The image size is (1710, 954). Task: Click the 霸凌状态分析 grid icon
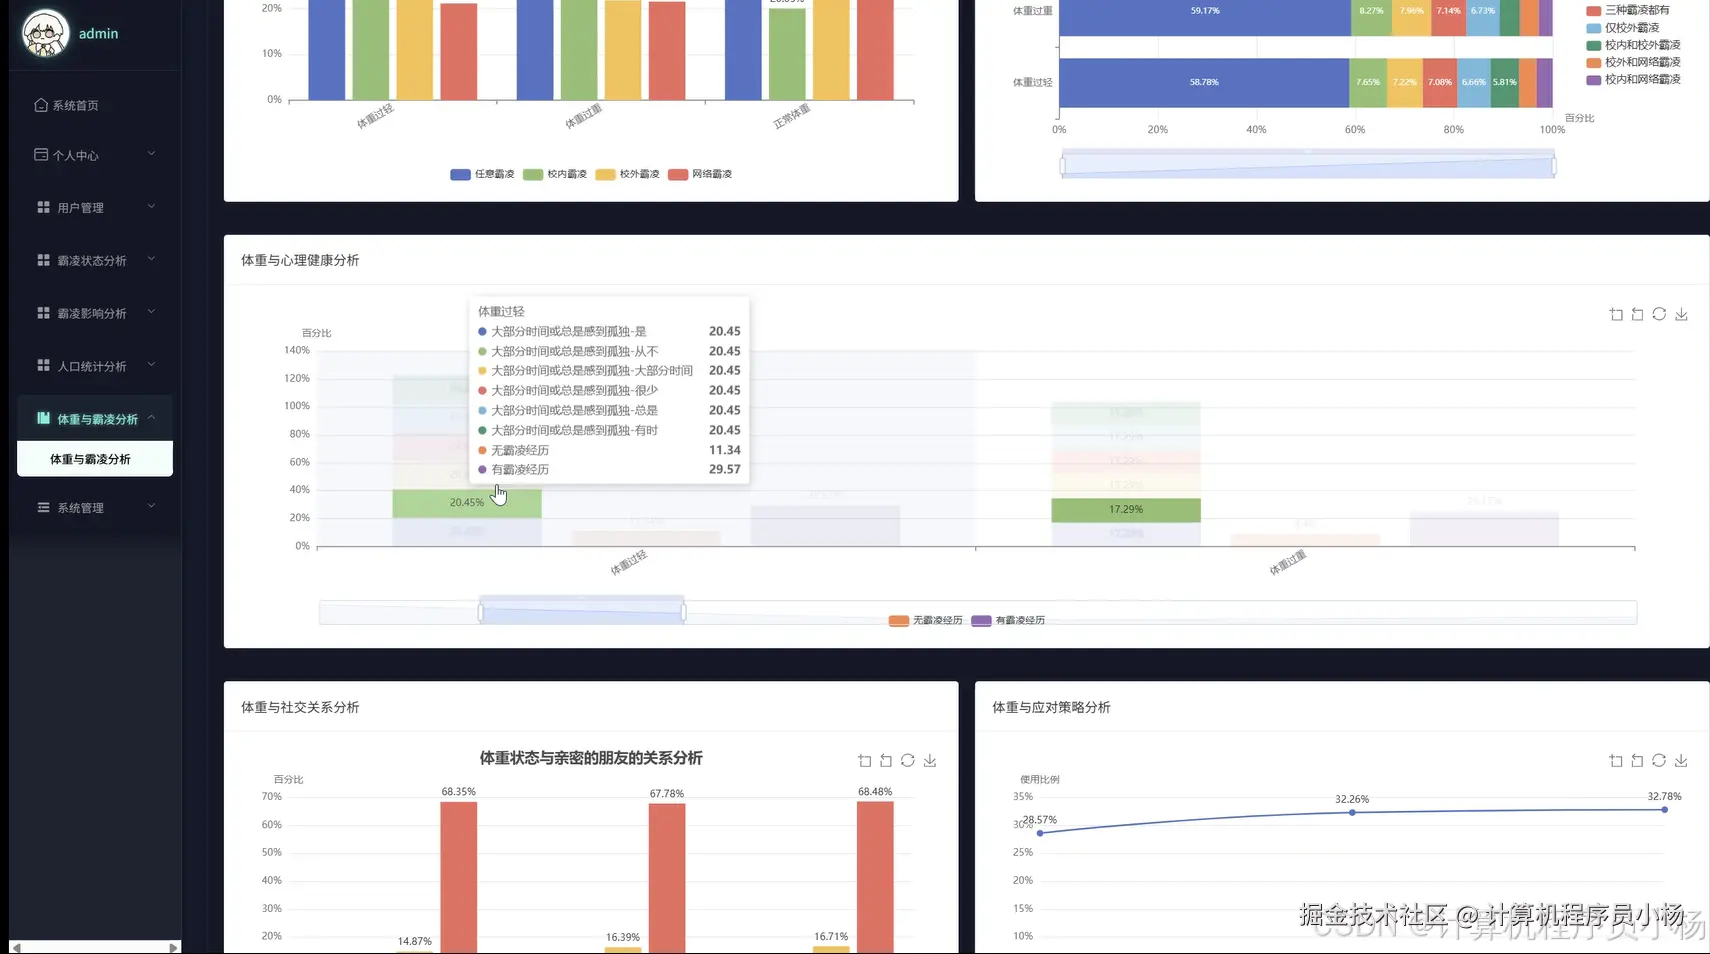(x=43, y=260)
